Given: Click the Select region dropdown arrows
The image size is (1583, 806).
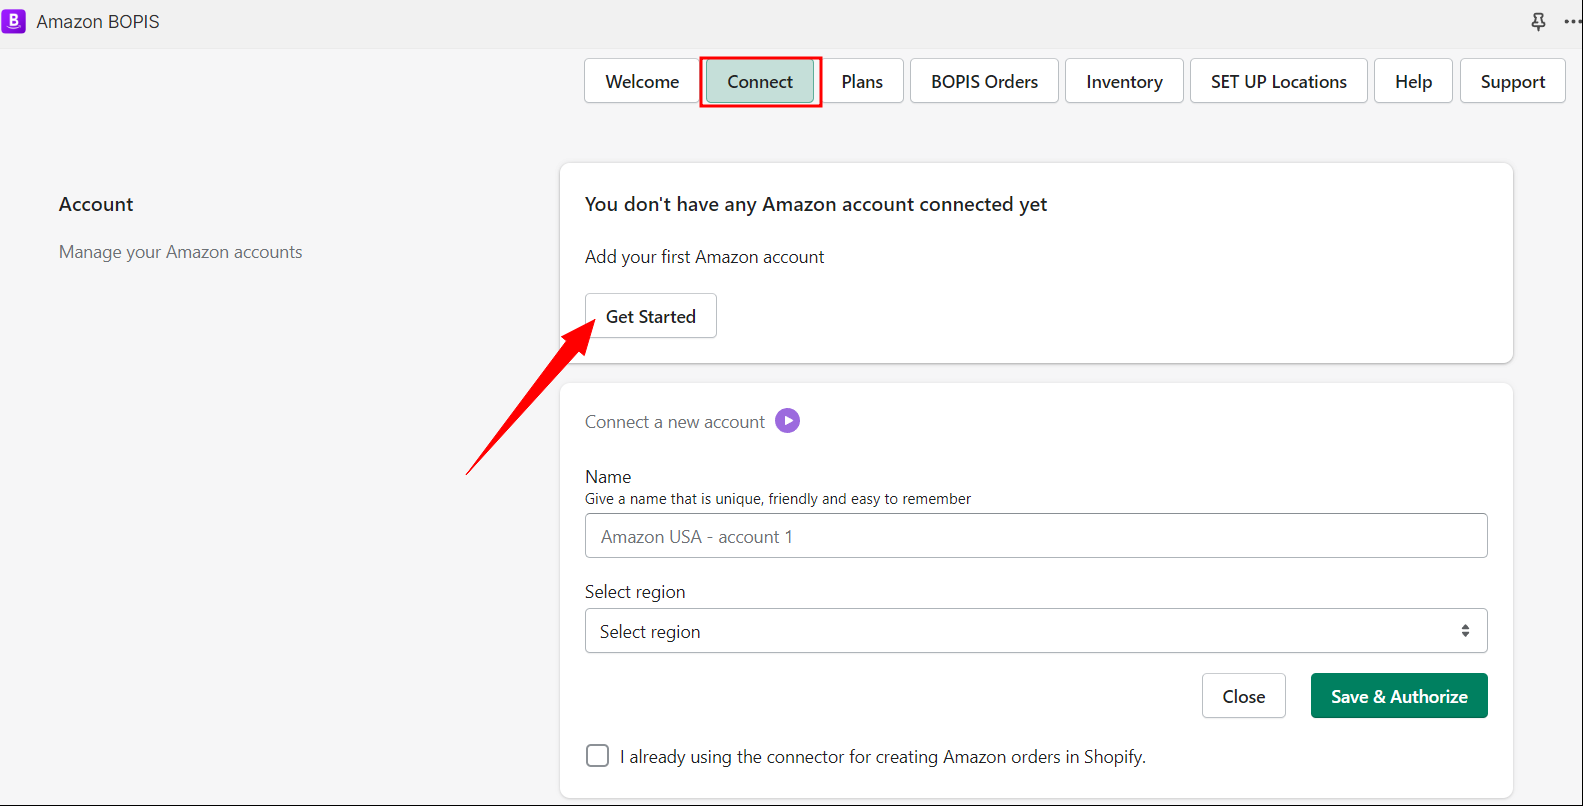Looking at the screenshot, I should coord(1465,631).
